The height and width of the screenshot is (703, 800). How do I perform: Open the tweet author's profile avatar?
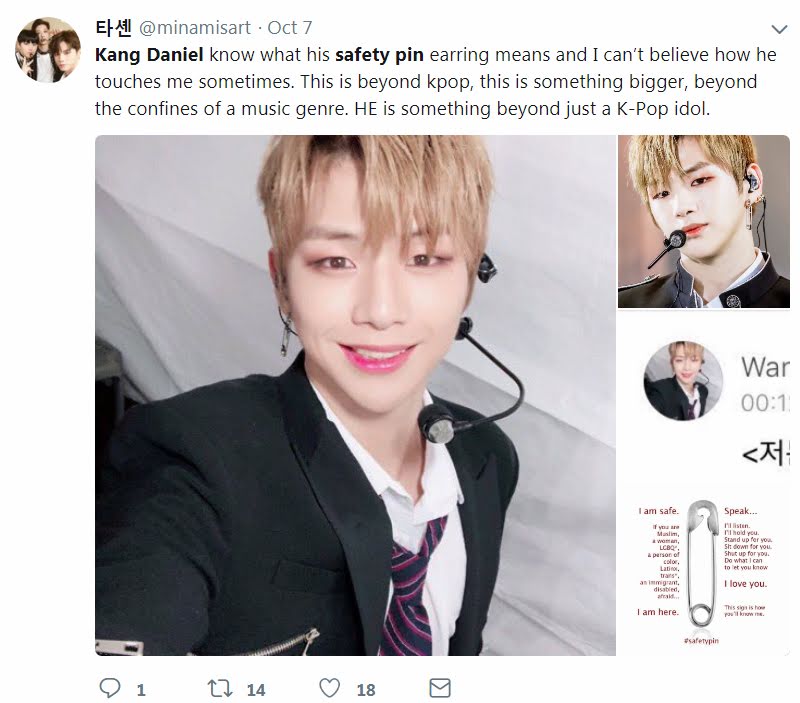(48, 50)
